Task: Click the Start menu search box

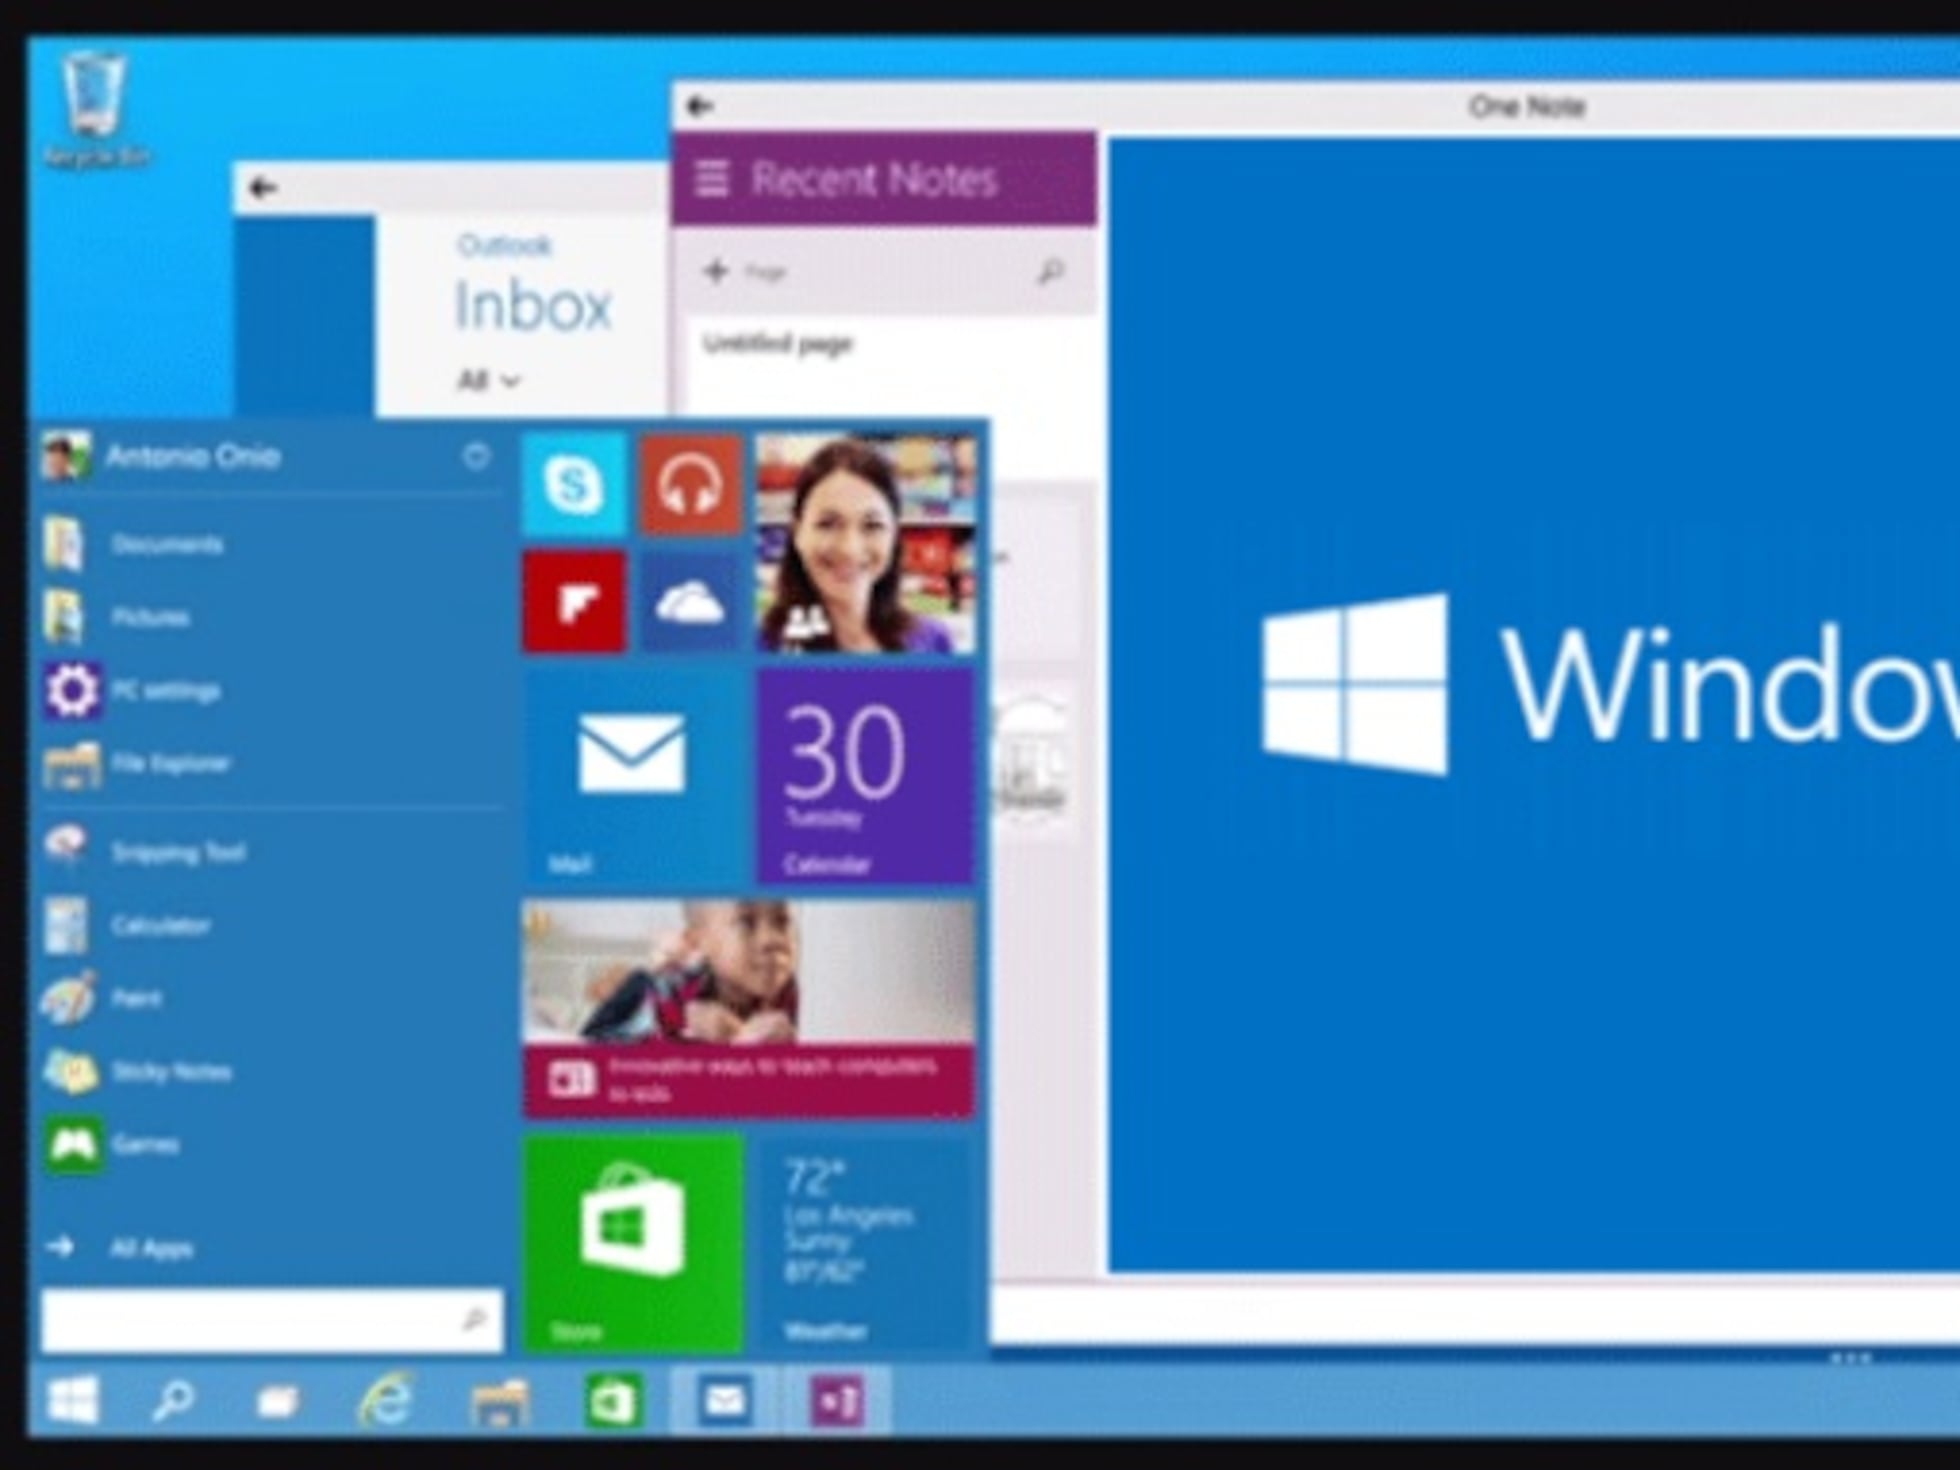Action: tap(272, 1320)
